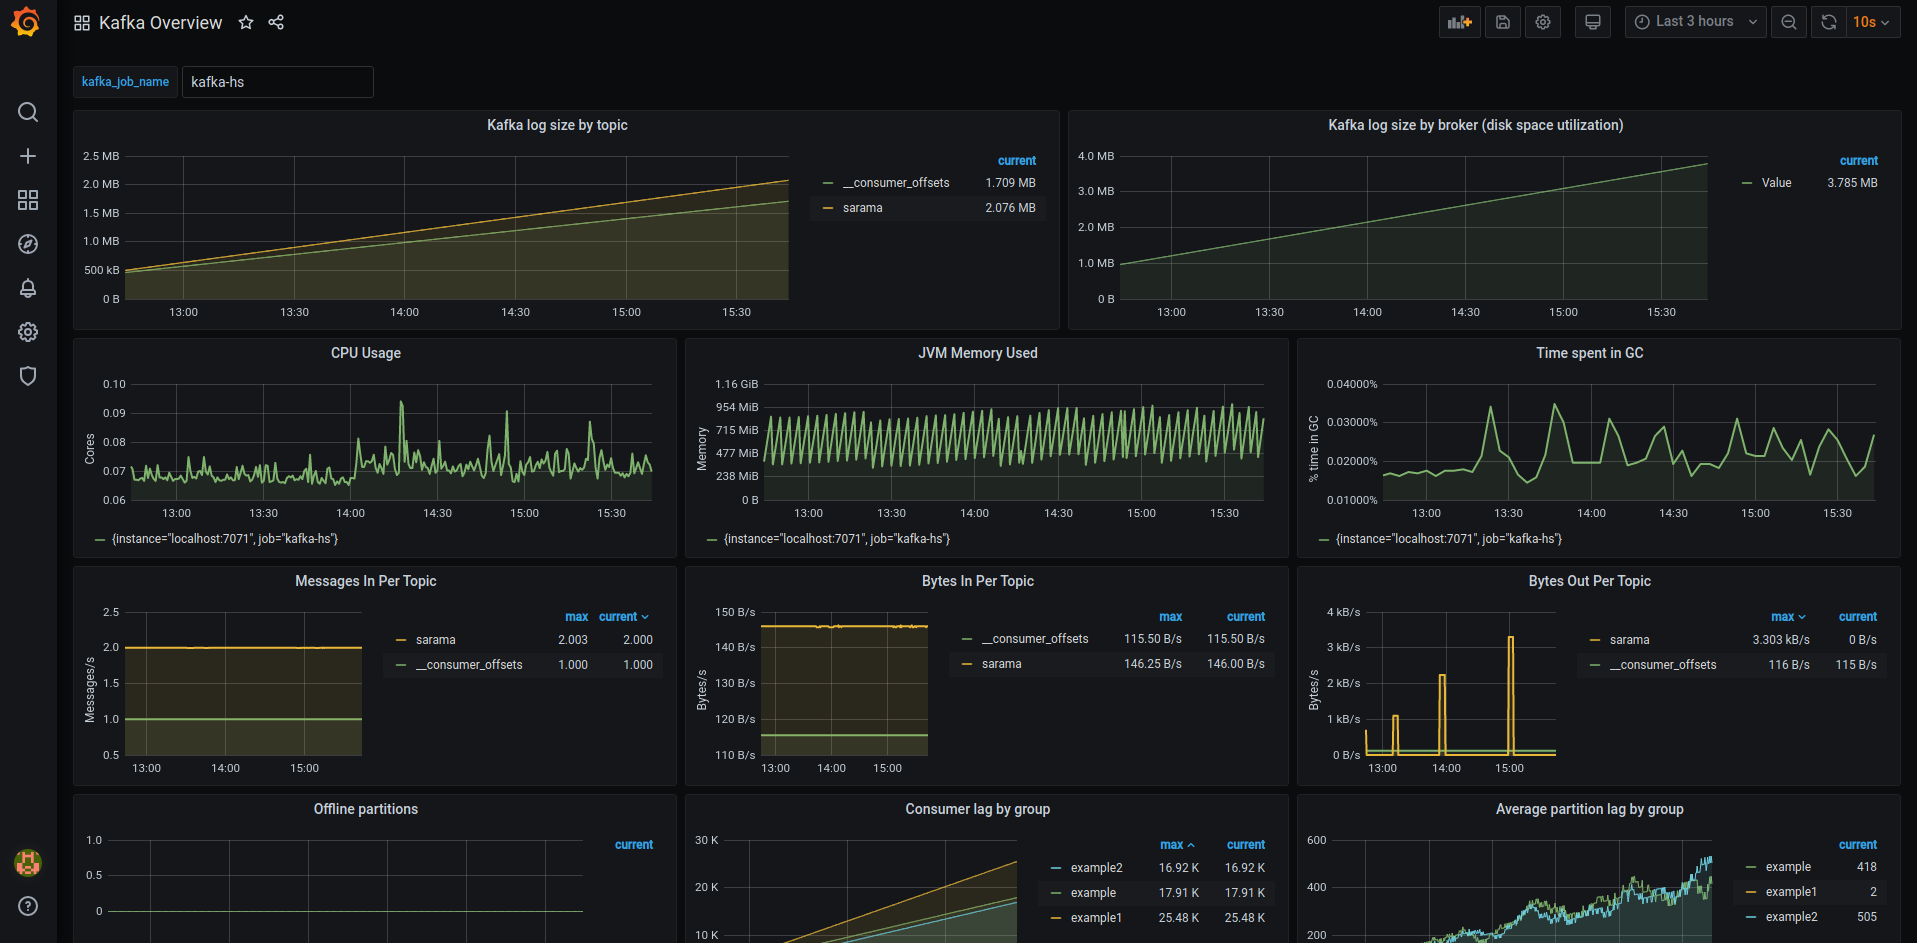Cycle view mode with monitor icon
This screenshot has width=1917, height=943.
tap(1593, 22)
